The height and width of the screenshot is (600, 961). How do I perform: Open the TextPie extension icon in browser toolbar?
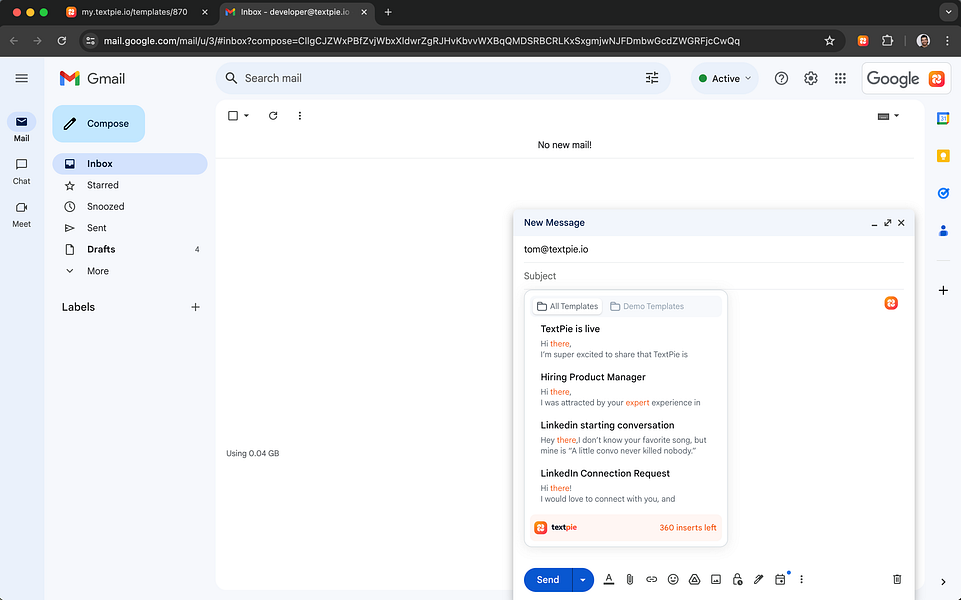click(x=862, y=40)
